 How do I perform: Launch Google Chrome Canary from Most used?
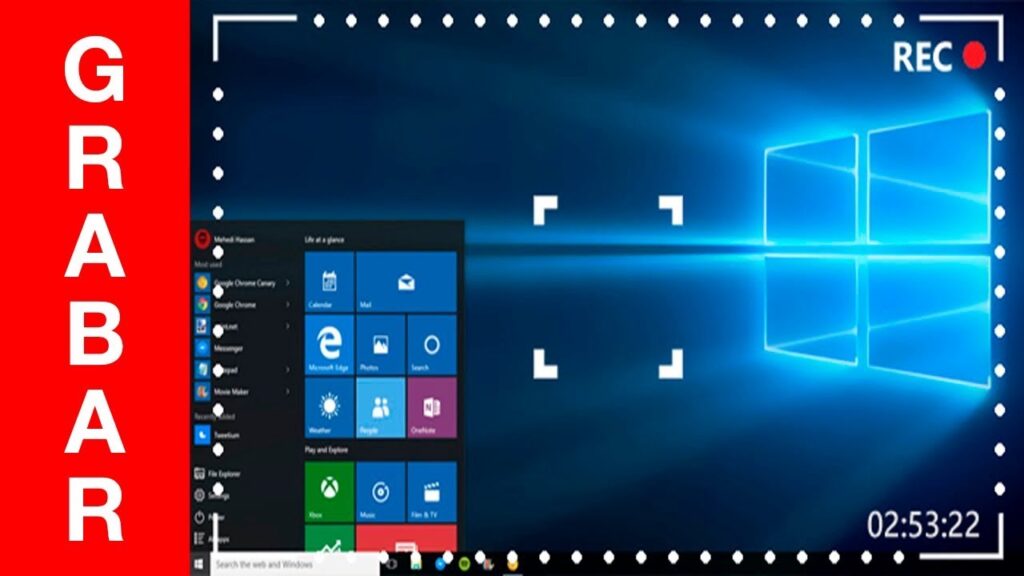tap(242, 283)
